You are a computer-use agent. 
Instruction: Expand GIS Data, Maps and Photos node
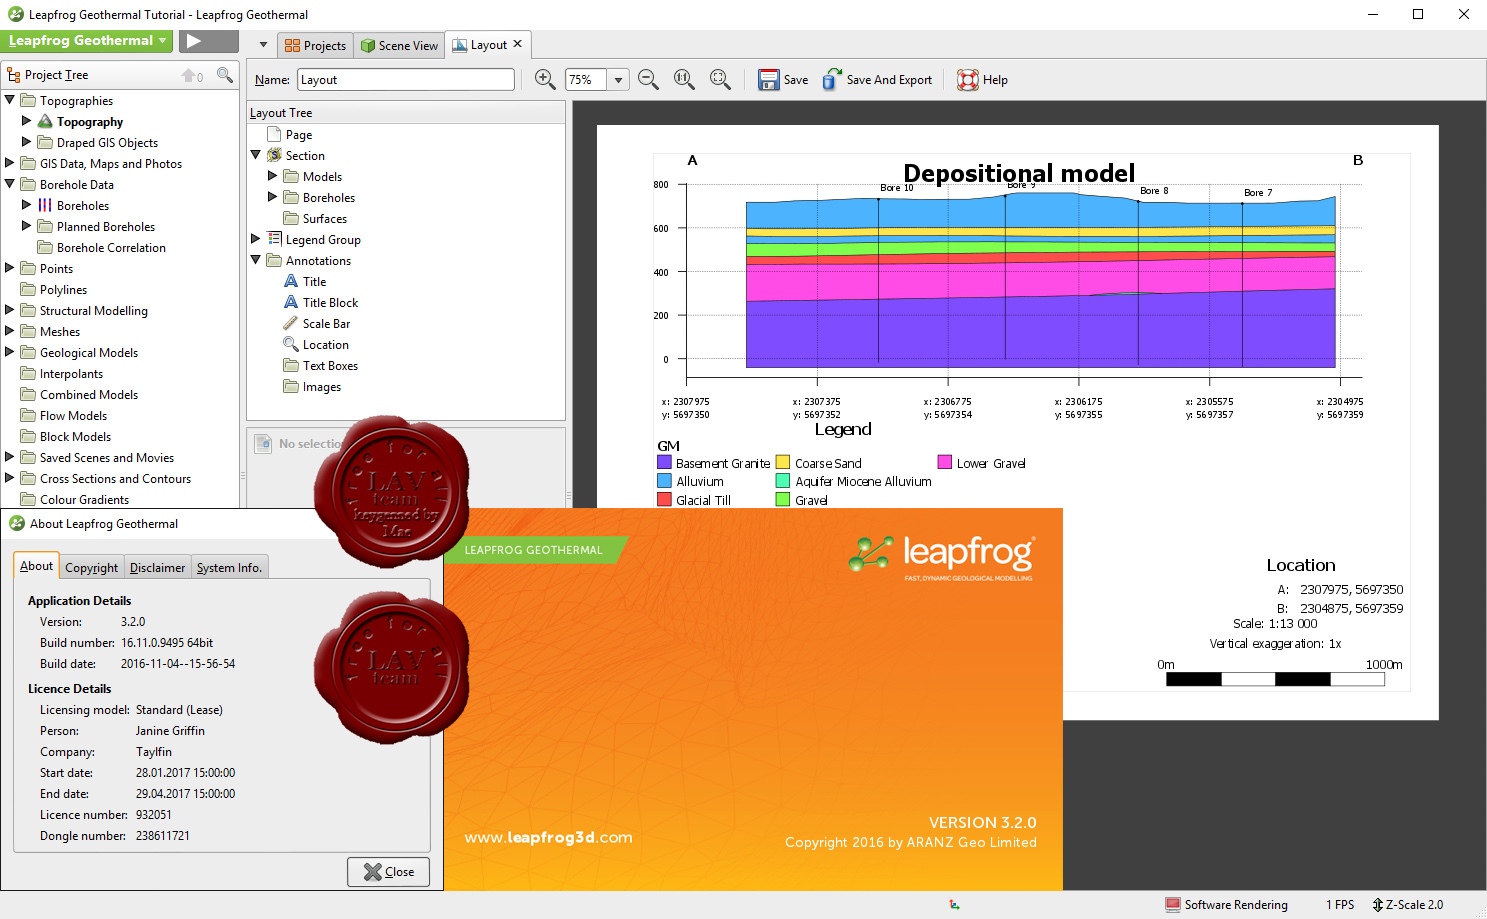click(10, 163)
